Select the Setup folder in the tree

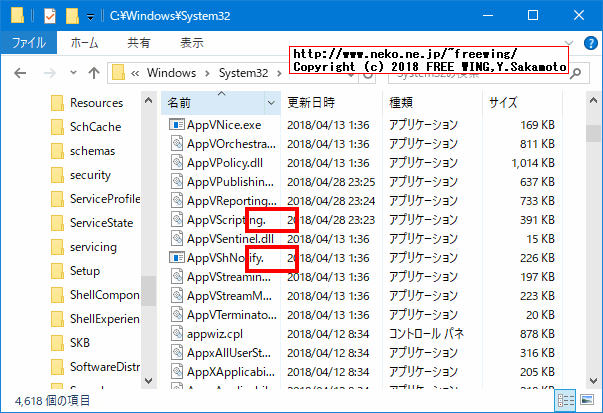point(75,271)
